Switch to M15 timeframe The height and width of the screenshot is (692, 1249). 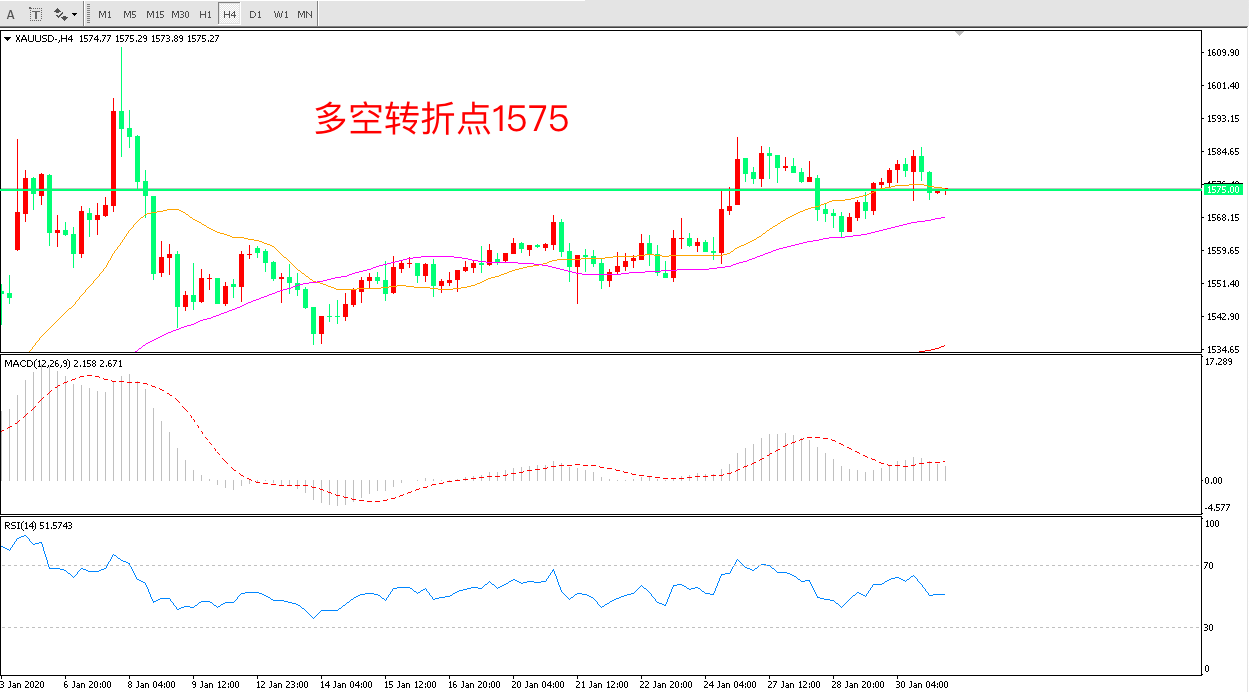pyautogui.click(x=155, y=15)
